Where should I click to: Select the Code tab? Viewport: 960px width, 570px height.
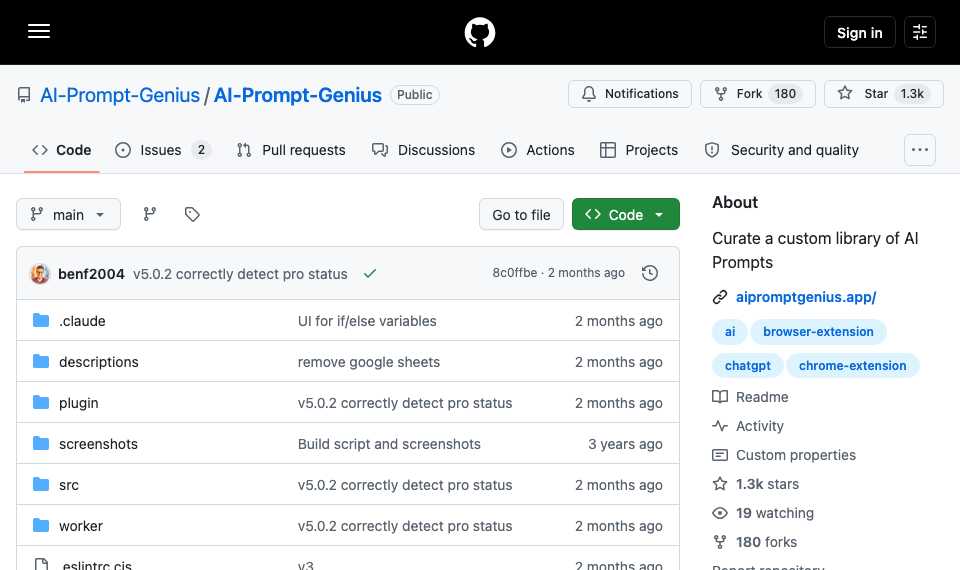pyautogui.click(x=62, y=150)
